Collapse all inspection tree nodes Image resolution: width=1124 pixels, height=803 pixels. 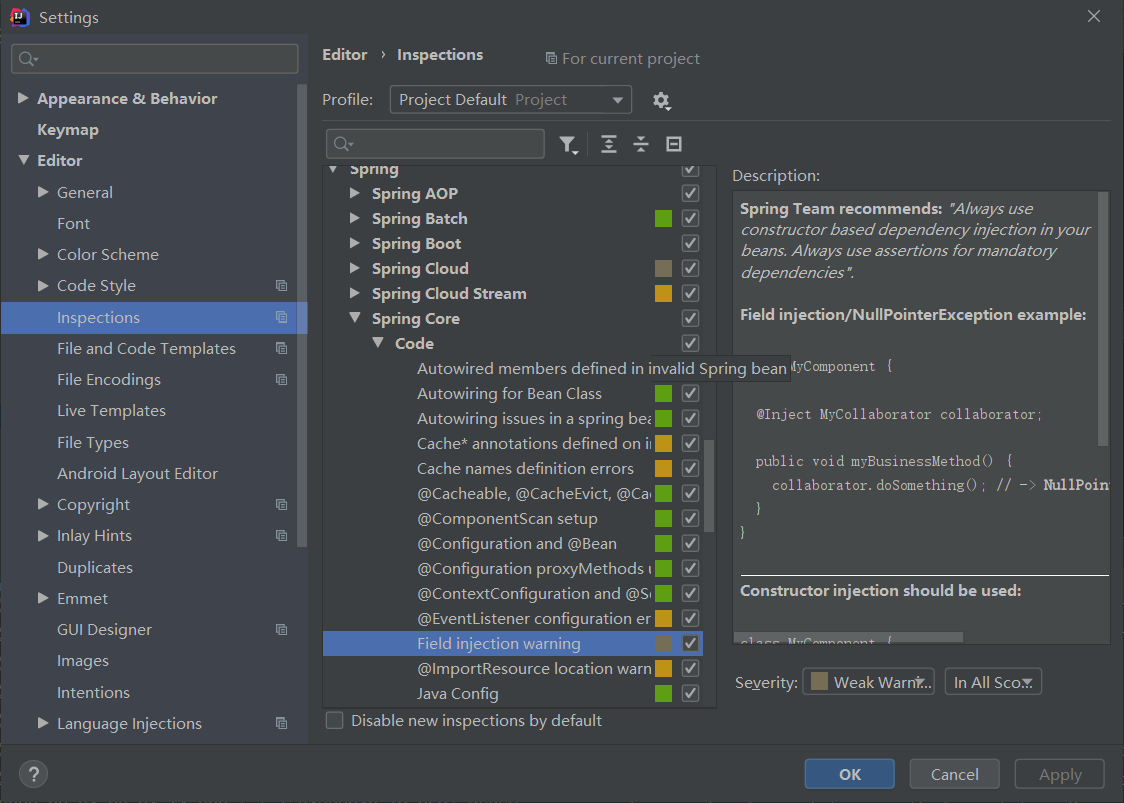[641, 144]
